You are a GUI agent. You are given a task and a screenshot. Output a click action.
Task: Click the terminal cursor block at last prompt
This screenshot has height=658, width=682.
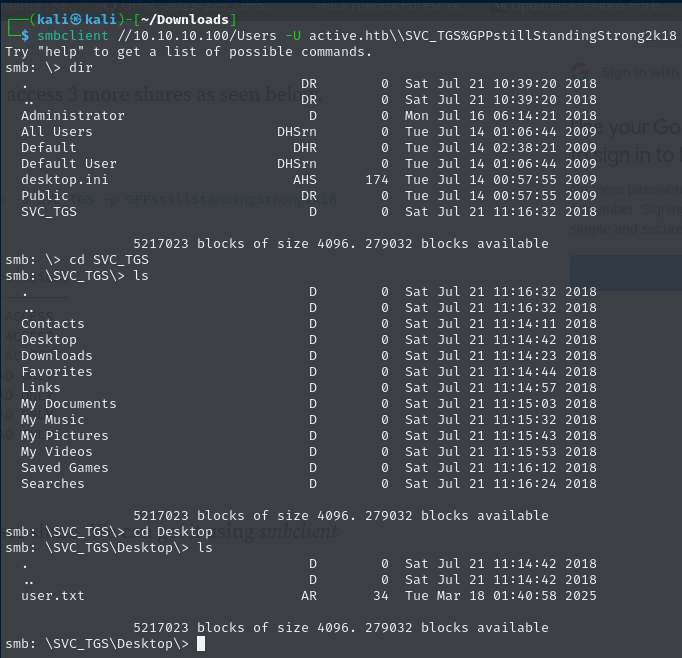pos(201,644)
